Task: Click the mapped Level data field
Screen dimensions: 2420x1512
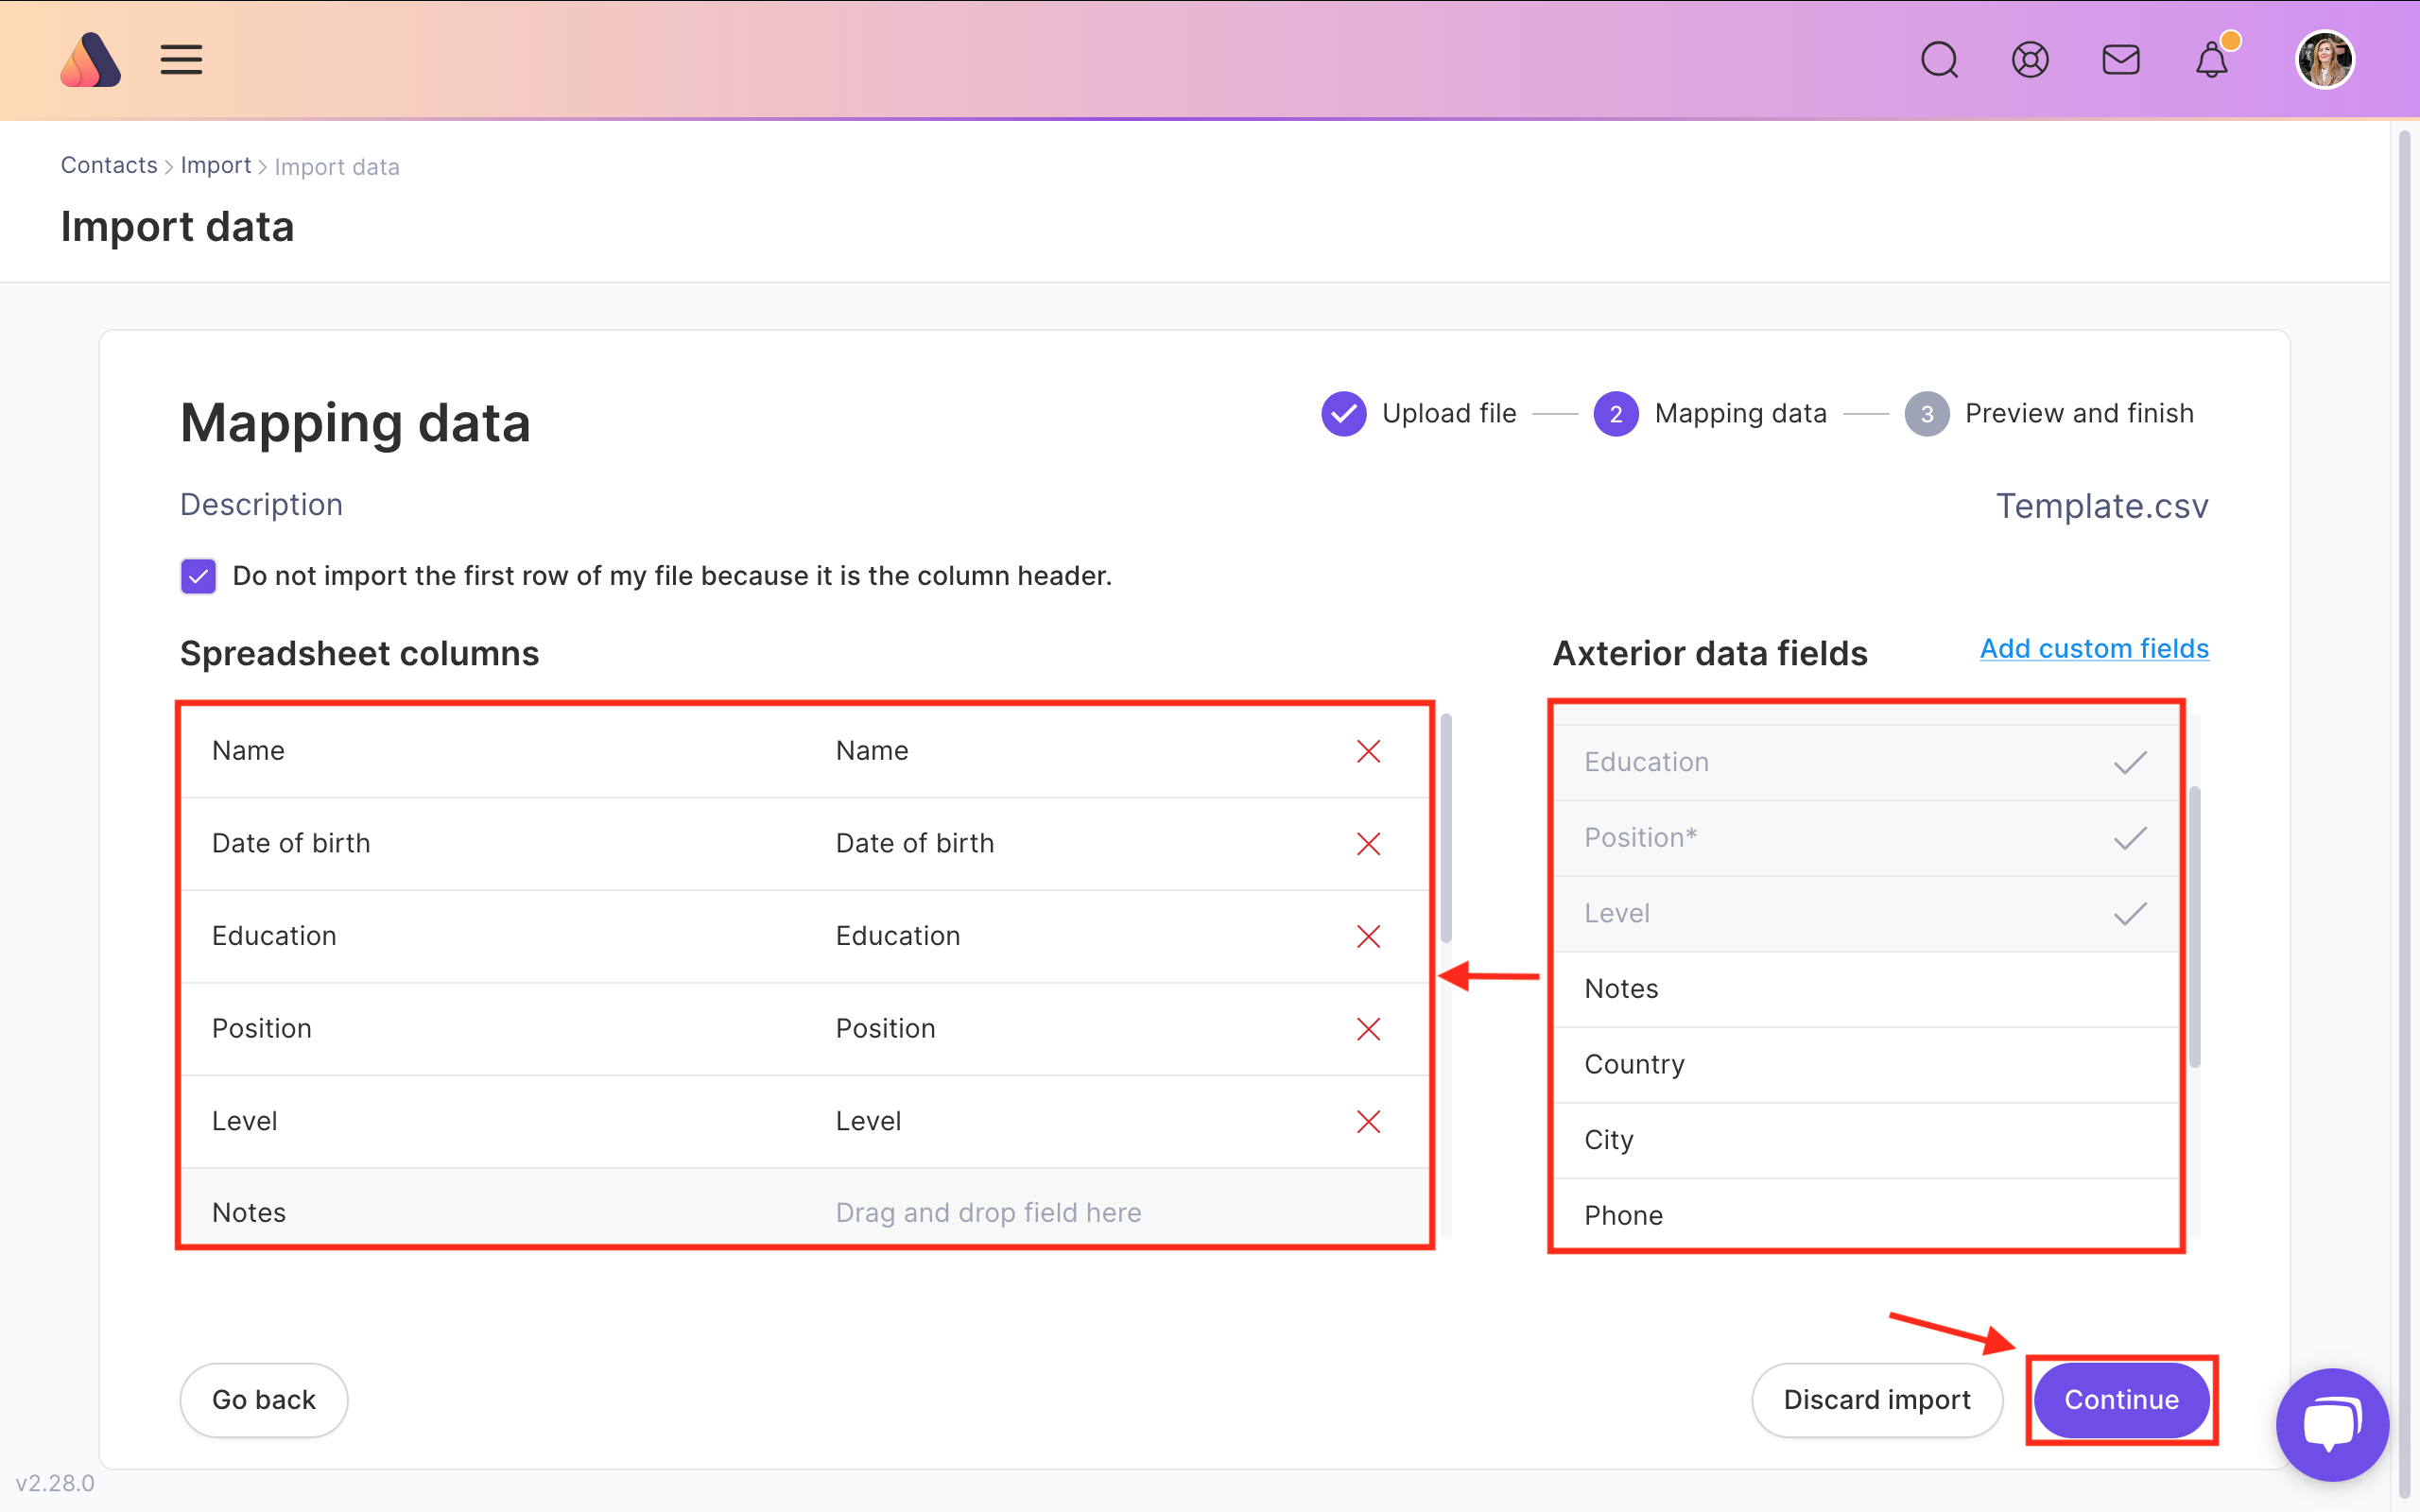Action: tap(1866, 913)
